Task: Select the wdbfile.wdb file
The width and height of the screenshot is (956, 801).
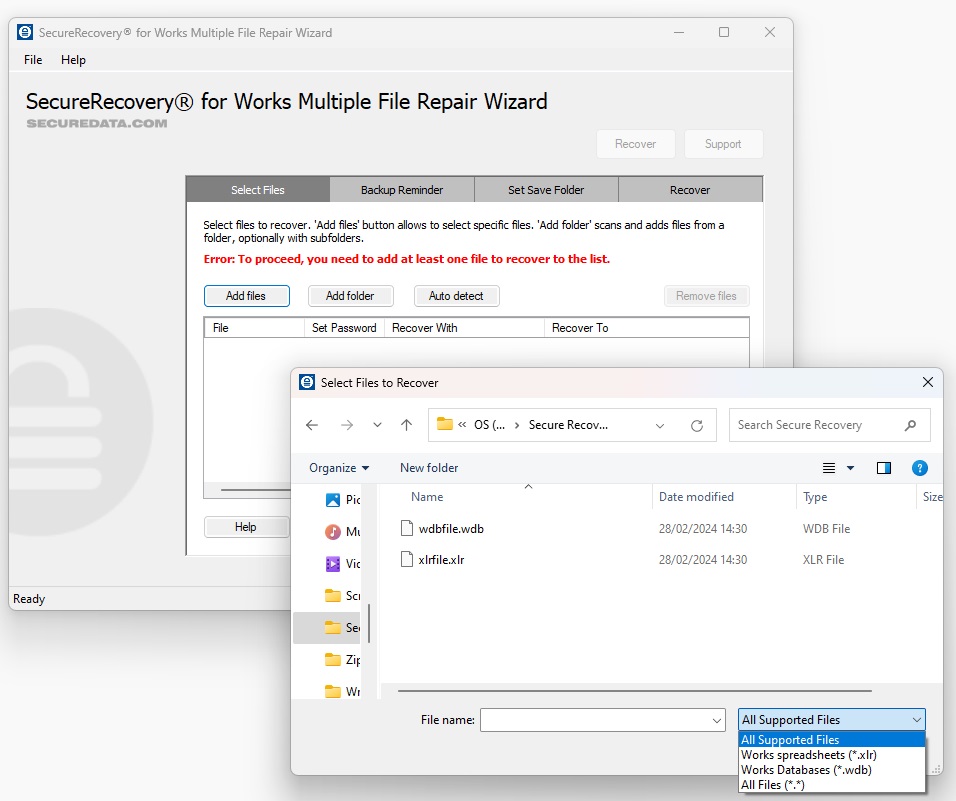Action: point(451,528)
